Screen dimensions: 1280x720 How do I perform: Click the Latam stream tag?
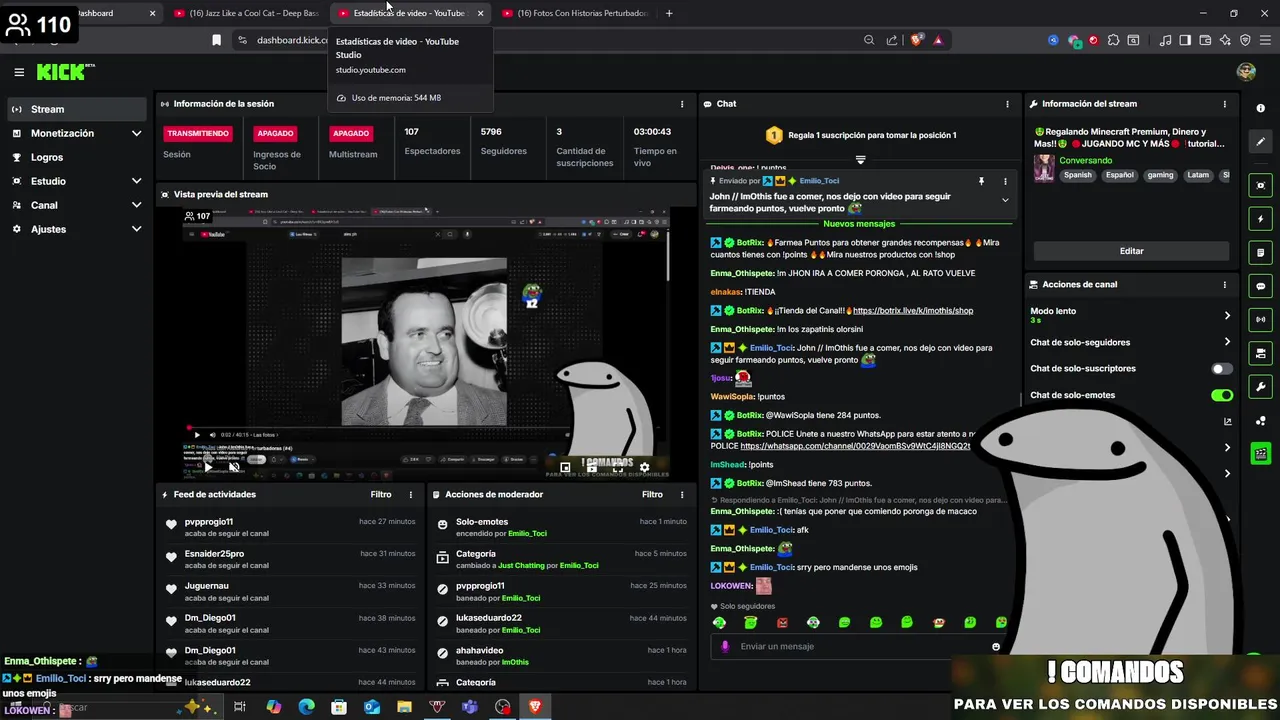(x=1198, y=175)
